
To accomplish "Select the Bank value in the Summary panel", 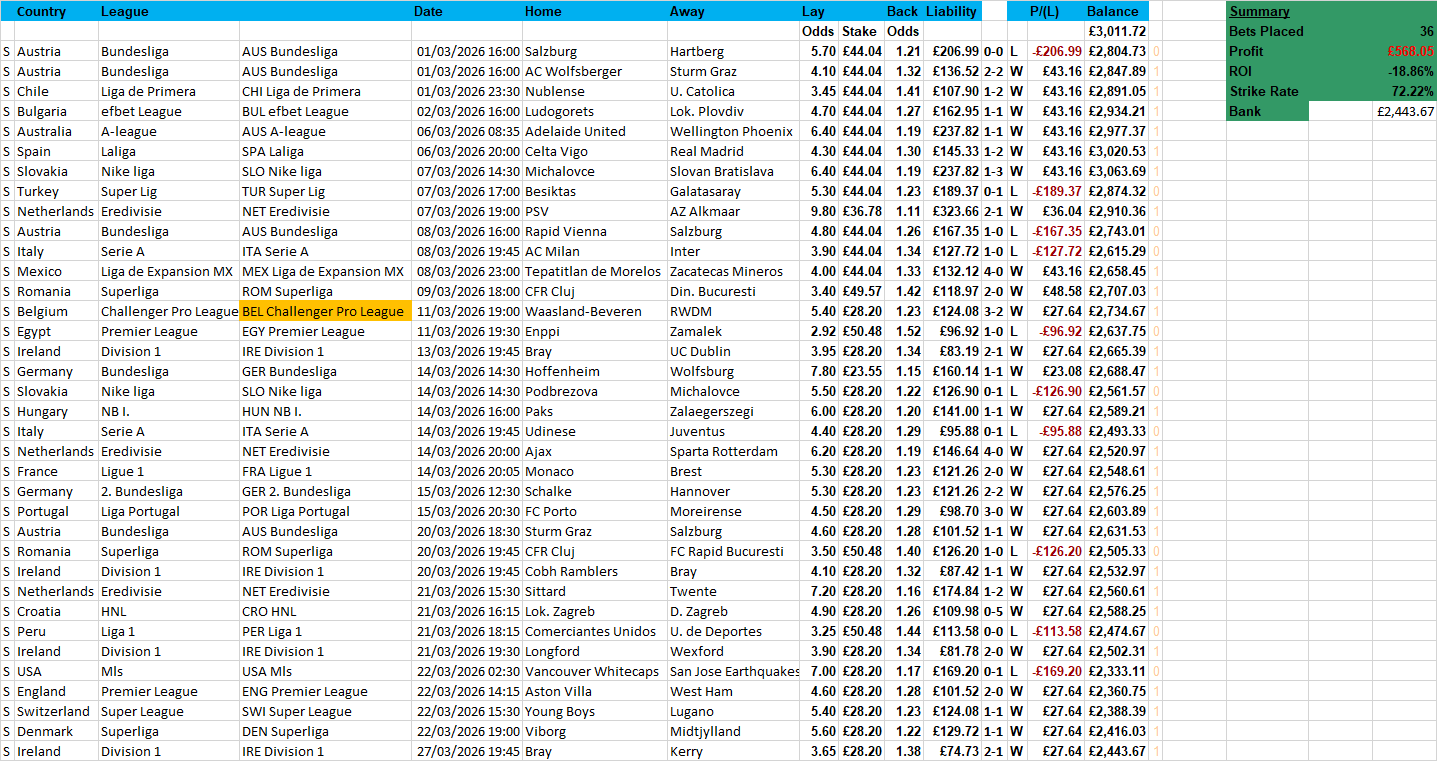I will click(x=1405, y=111).
